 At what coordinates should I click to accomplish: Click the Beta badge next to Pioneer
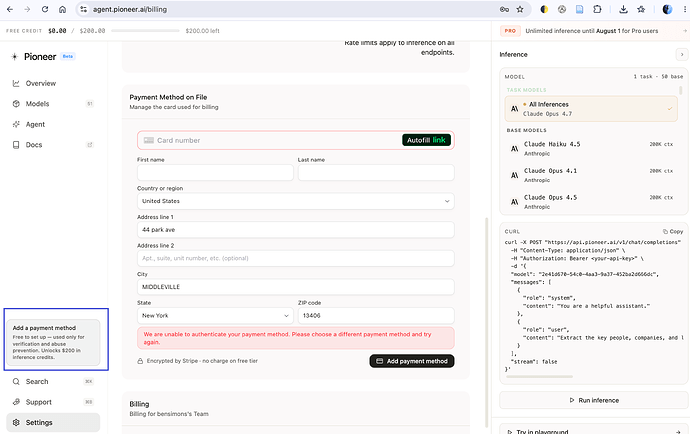68,56
